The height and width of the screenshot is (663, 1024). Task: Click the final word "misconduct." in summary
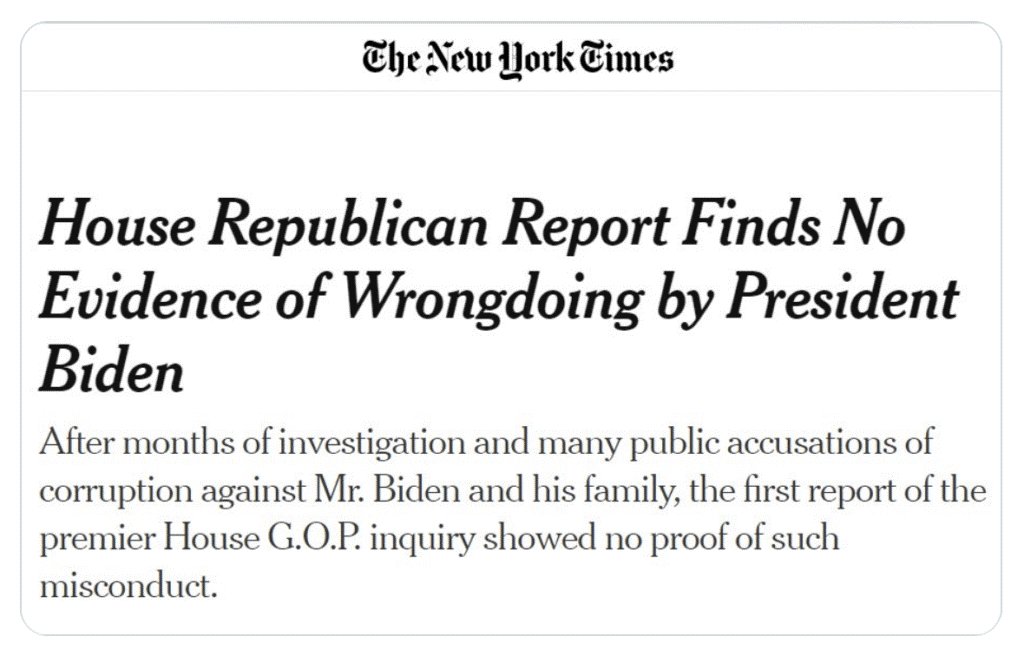point(128,586)
